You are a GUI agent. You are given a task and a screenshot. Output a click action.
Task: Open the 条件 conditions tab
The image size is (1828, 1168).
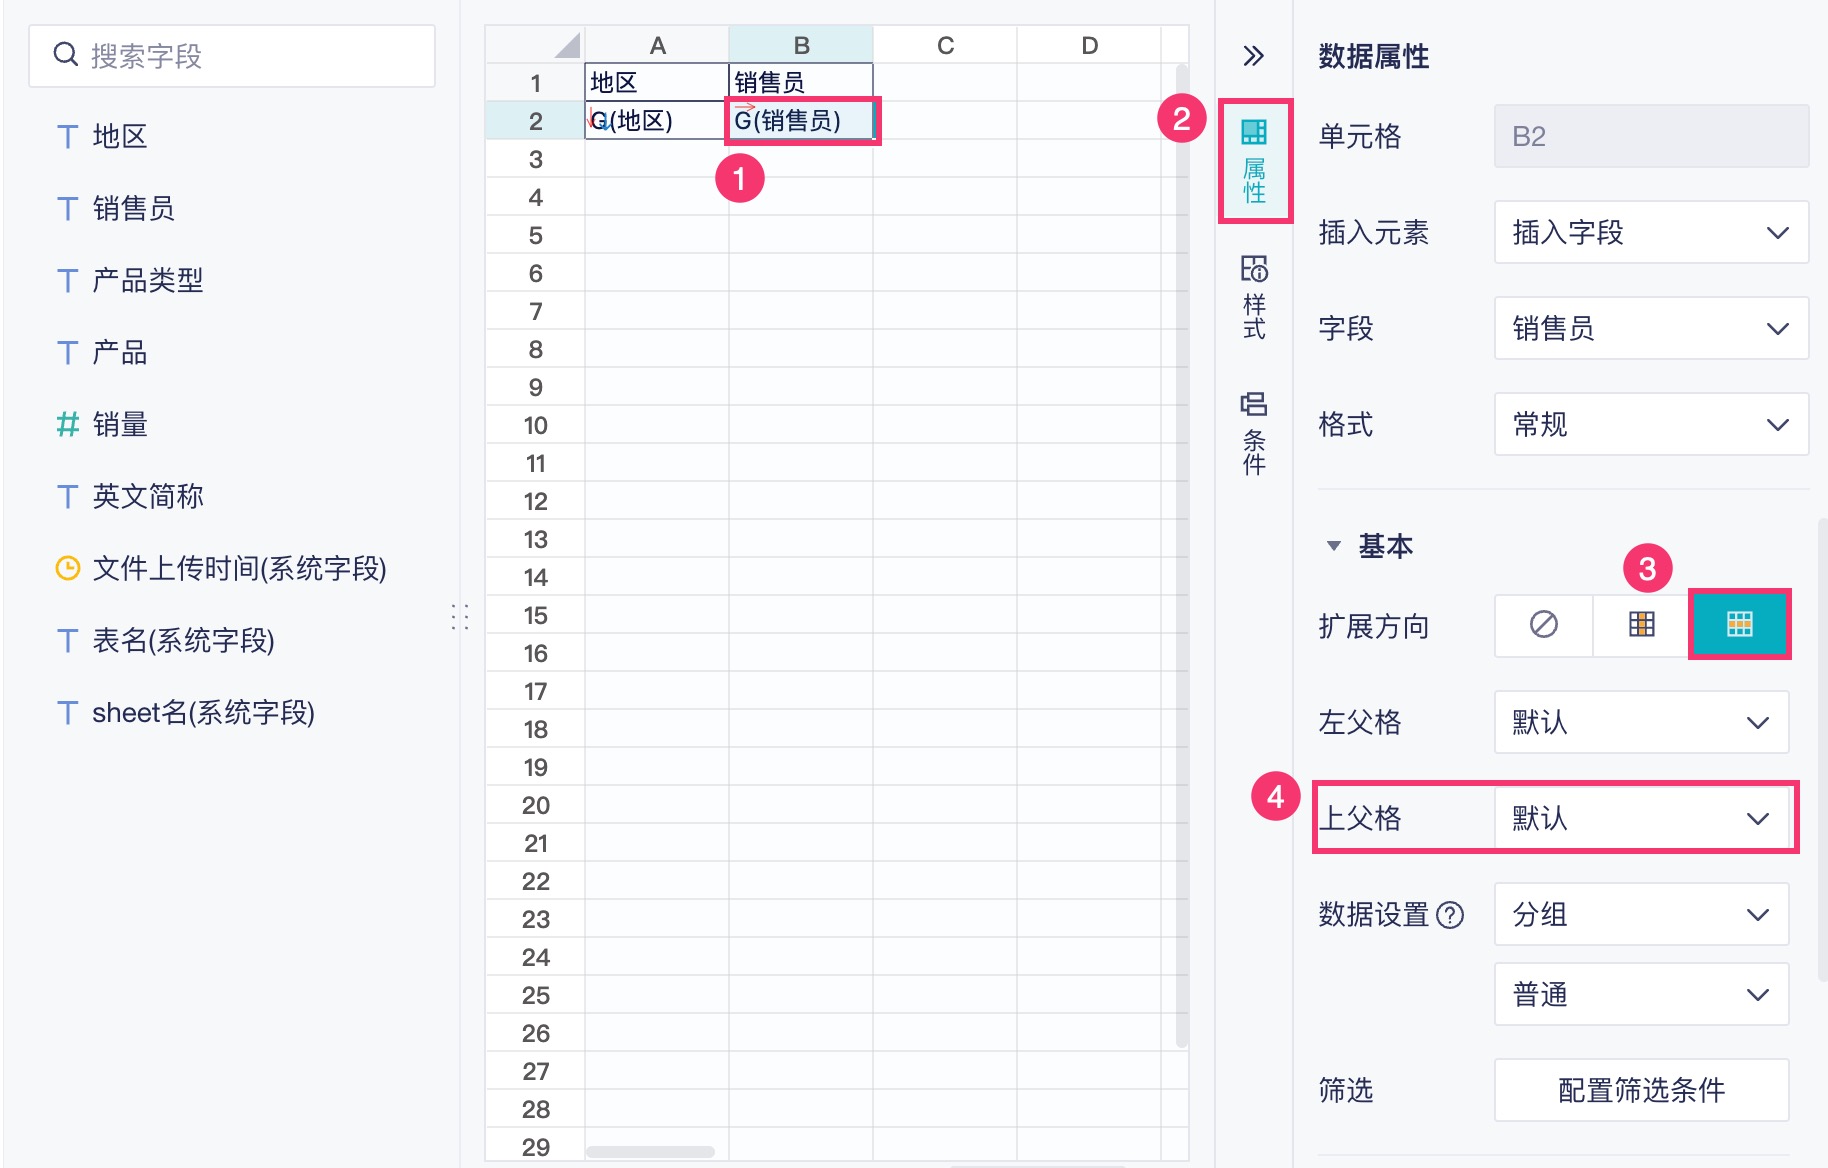click(1254, 432)
